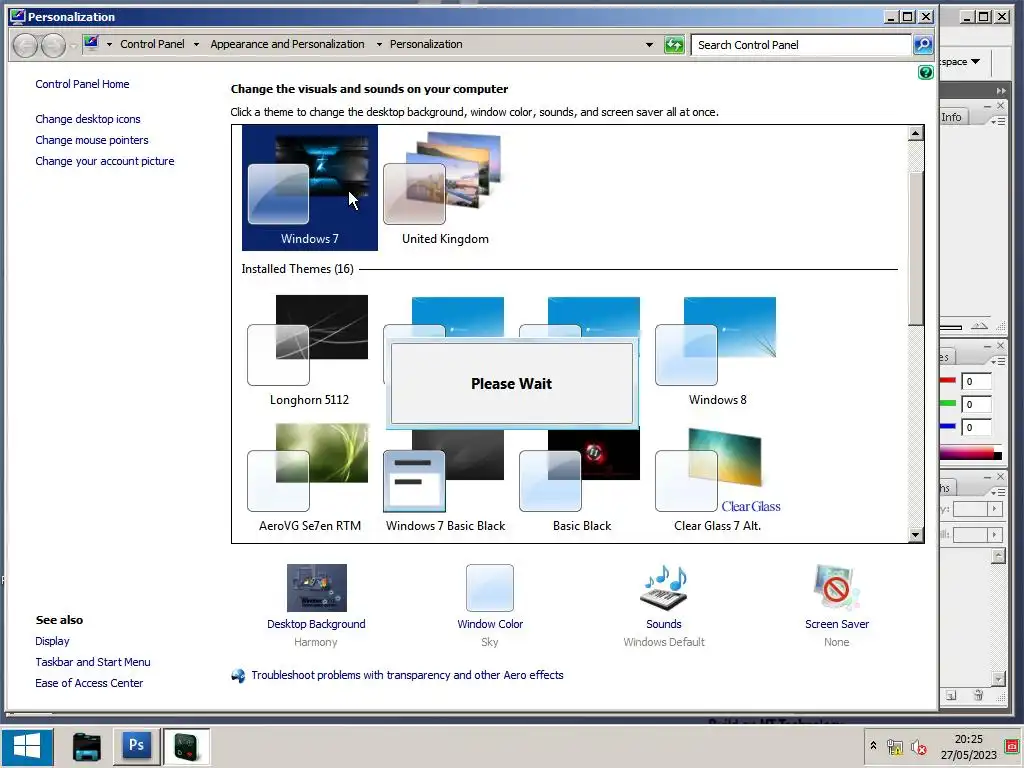Click the Photoshop blue channel value field
Viewport: 1024px width, 768px height.
point(976,427)
